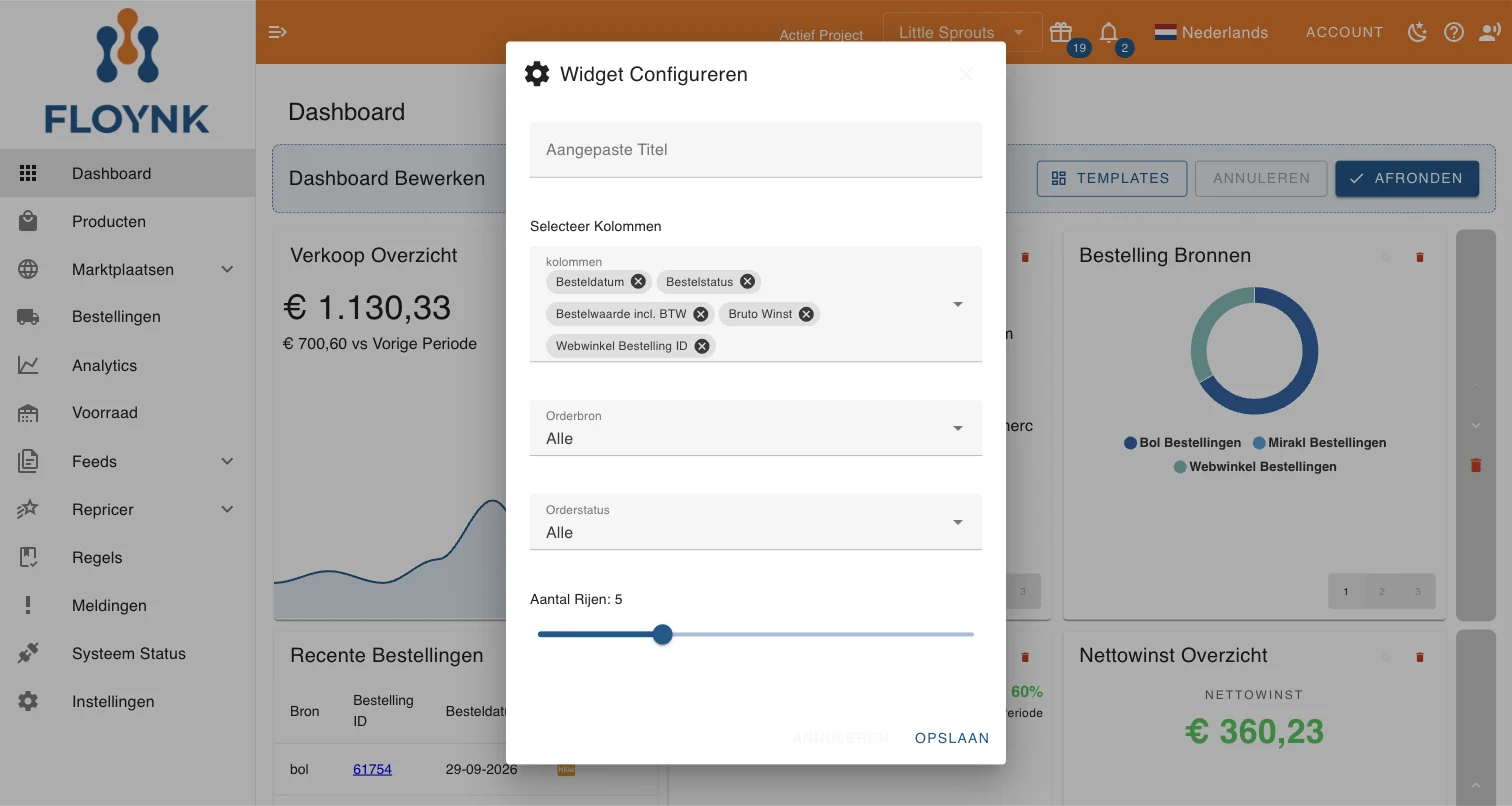This screenshot has width=1512, height=806.
Task: Expand the Repricer submenu
Action: pos(227,509)
